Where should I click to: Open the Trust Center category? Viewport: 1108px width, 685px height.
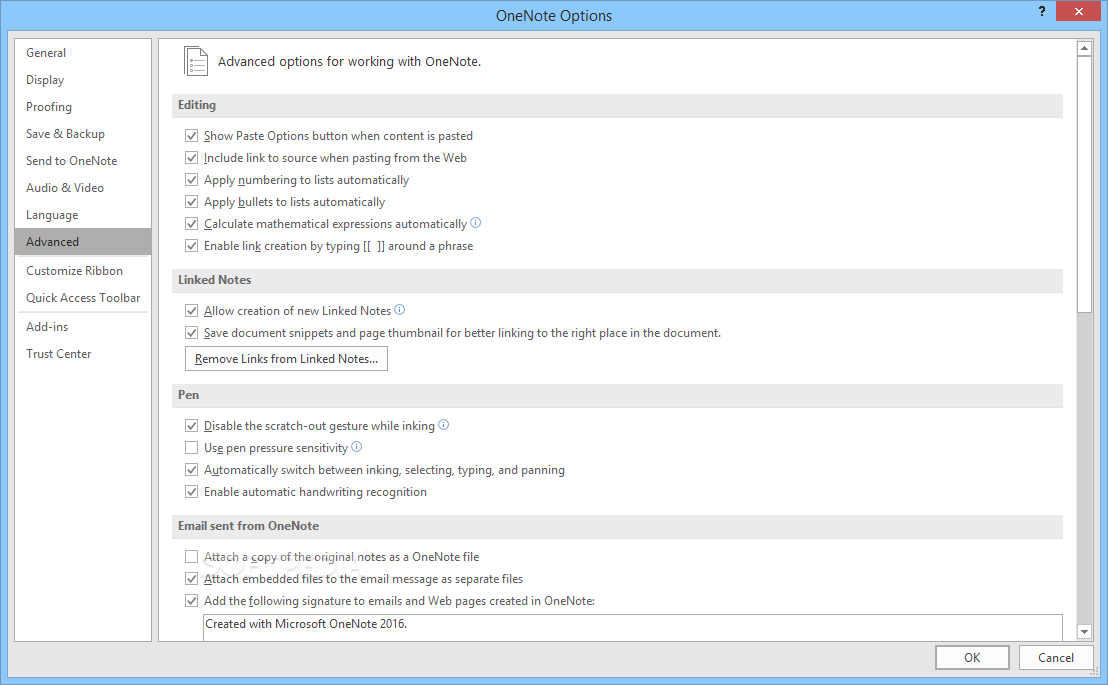[x=83, y=353]
